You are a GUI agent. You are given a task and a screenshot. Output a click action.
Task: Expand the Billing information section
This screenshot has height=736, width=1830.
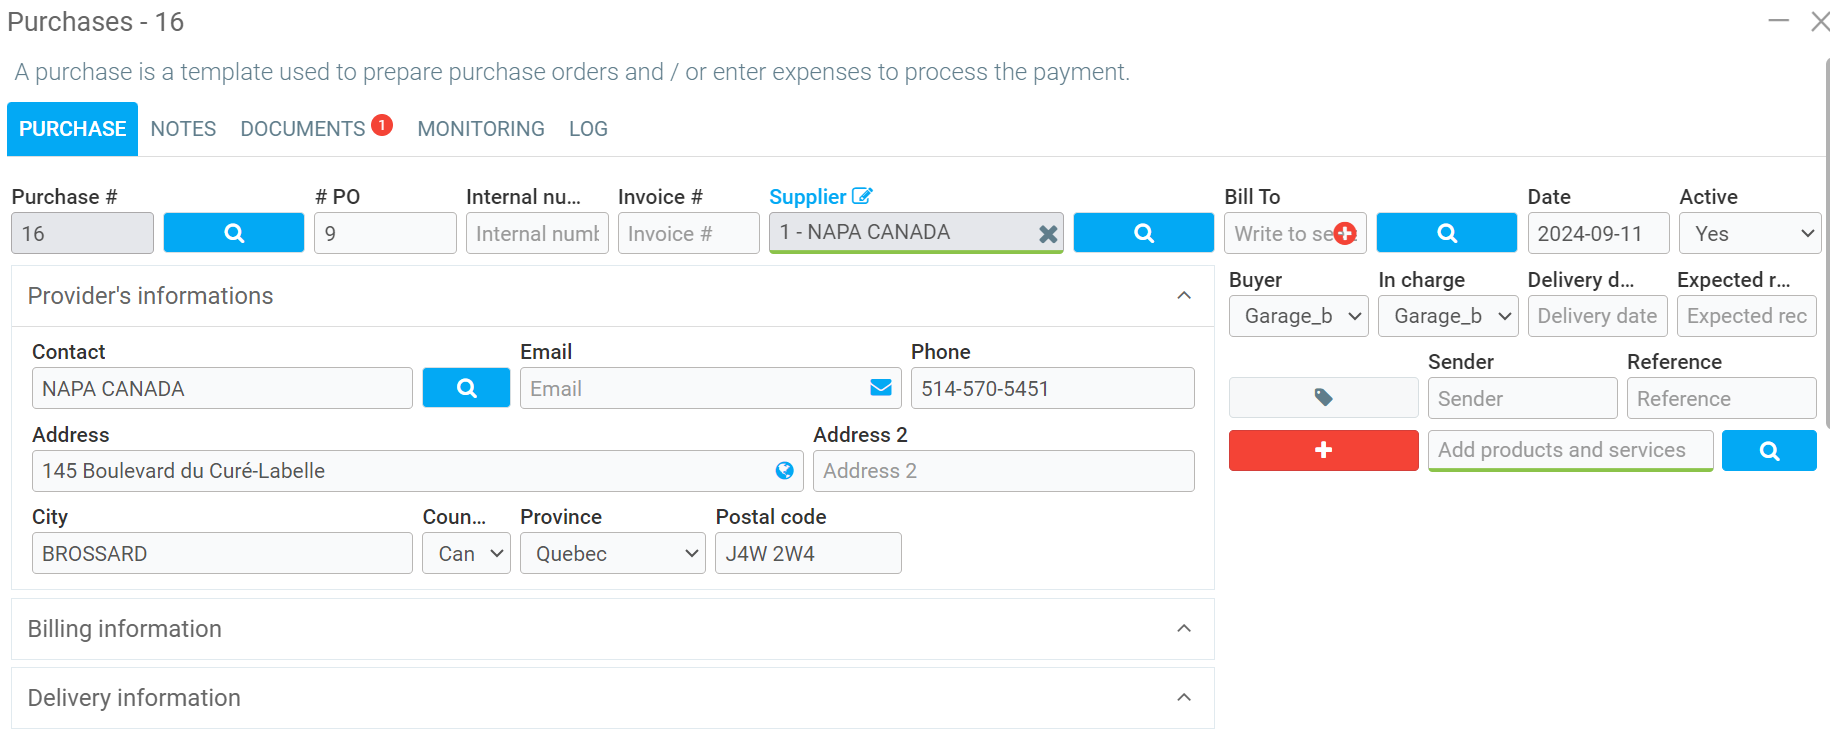1184,629
